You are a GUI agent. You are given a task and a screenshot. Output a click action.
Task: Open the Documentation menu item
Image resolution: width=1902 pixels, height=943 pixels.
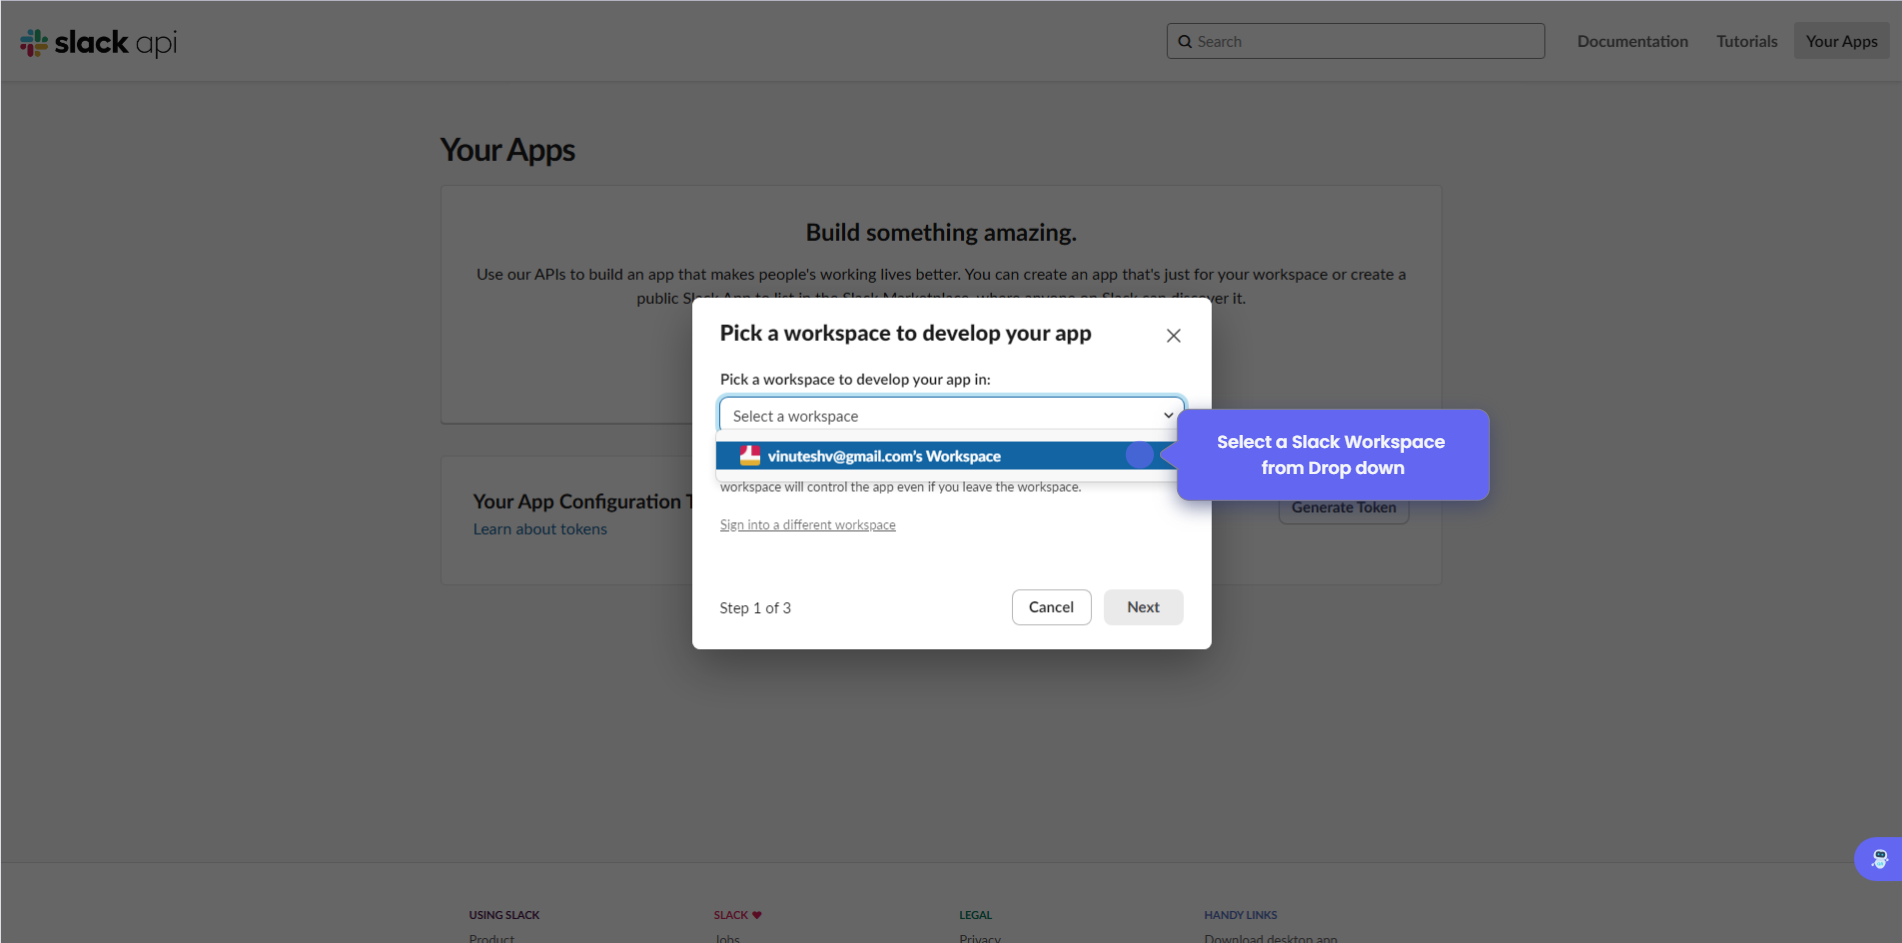(1632, 41)
